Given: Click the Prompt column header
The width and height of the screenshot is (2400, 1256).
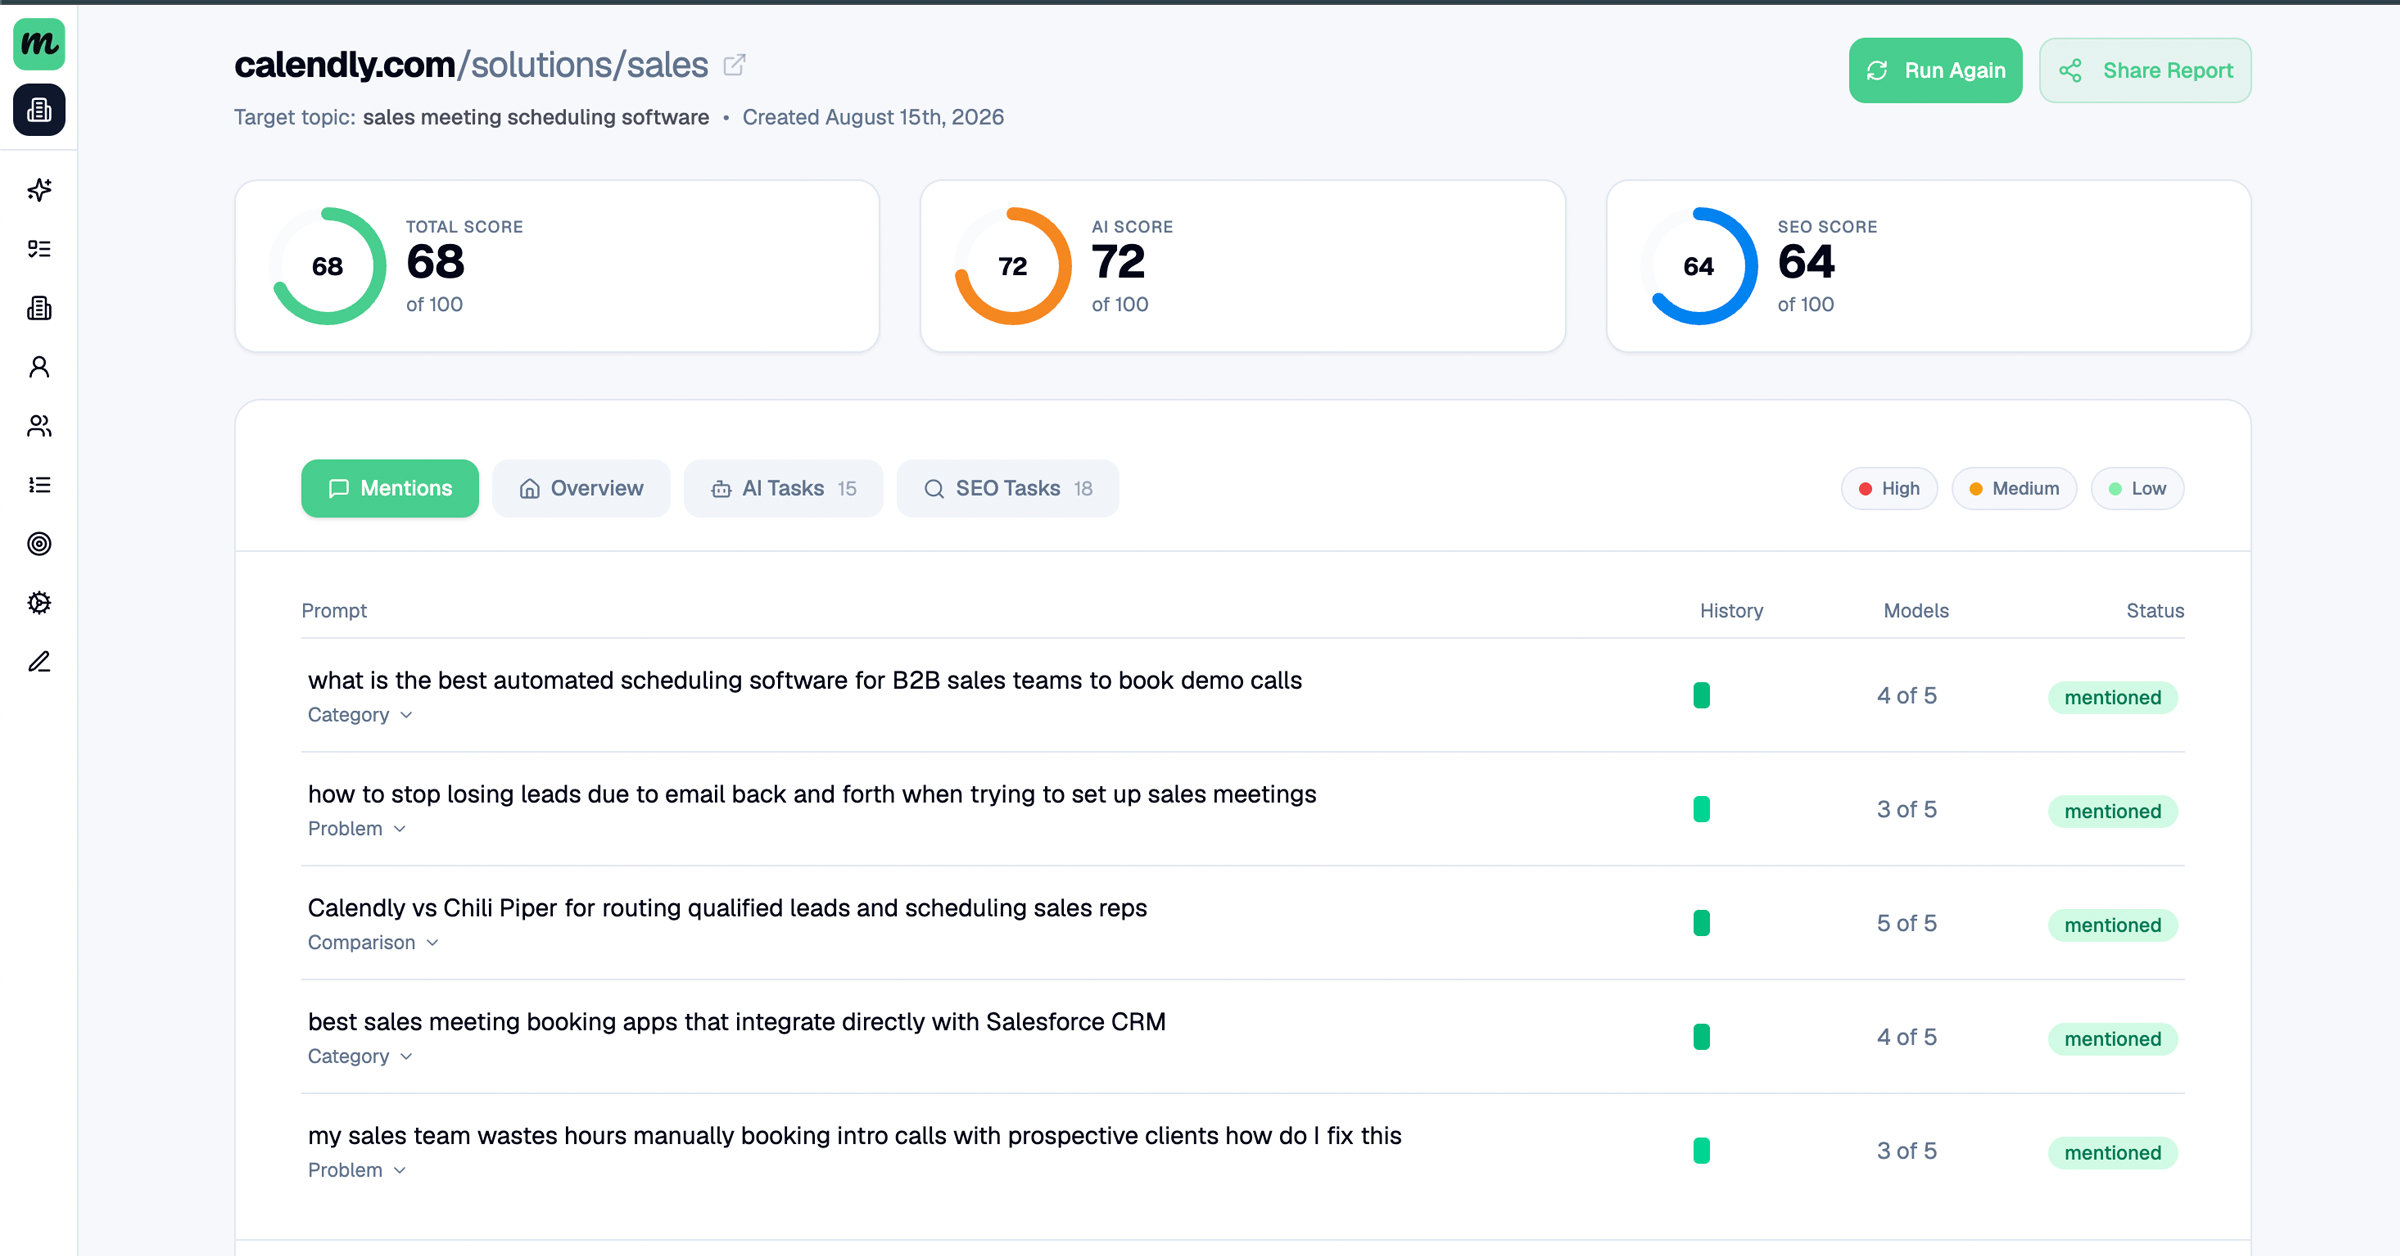Looking at the screenshot, I should [334, 611].
